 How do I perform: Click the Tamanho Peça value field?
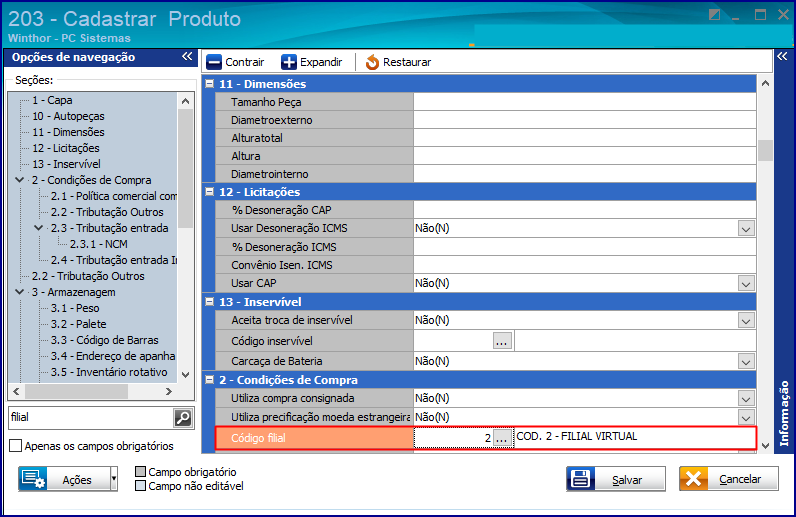pyautogui.click(x=585, y=102)
